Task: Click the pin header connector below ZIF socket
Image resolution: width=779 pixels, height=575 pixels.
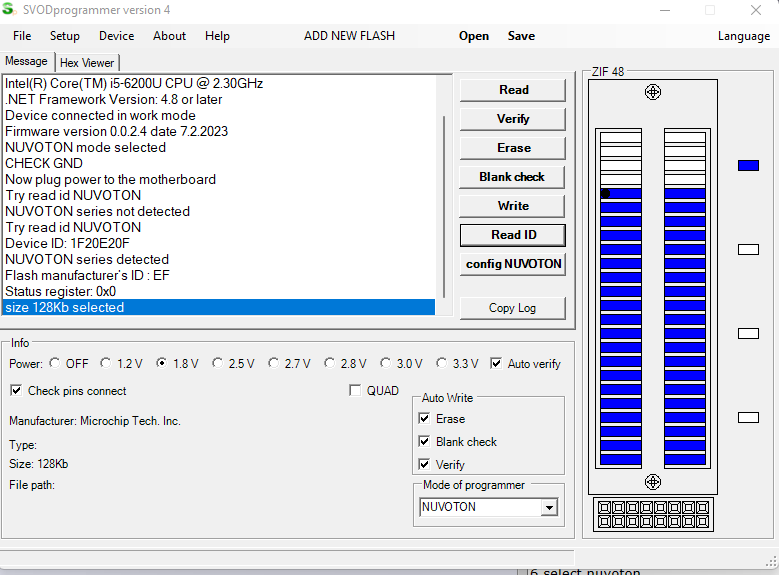Action: (652, 515)
